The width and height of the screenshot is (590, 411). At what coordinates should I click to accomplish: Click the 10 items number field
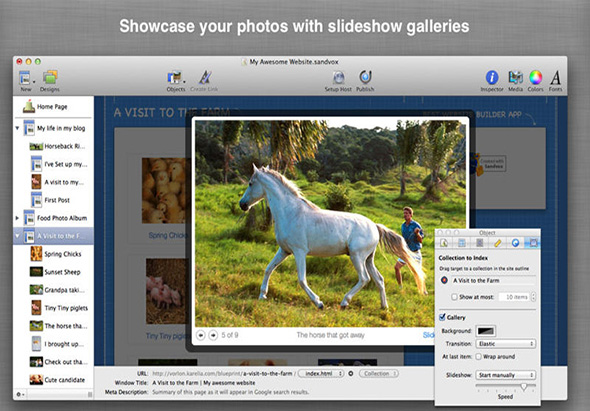pos(514,297)
